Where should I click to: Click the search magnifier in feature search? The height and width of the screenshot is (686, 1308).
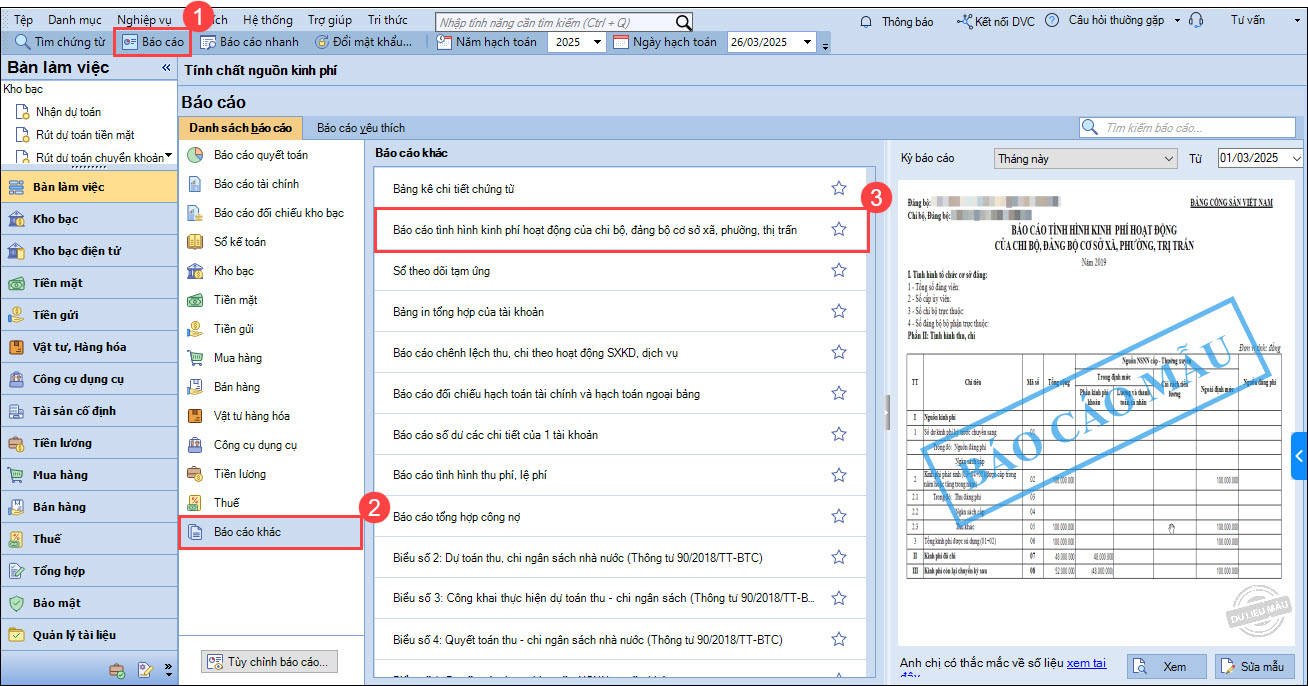click(x=684, y=21)
